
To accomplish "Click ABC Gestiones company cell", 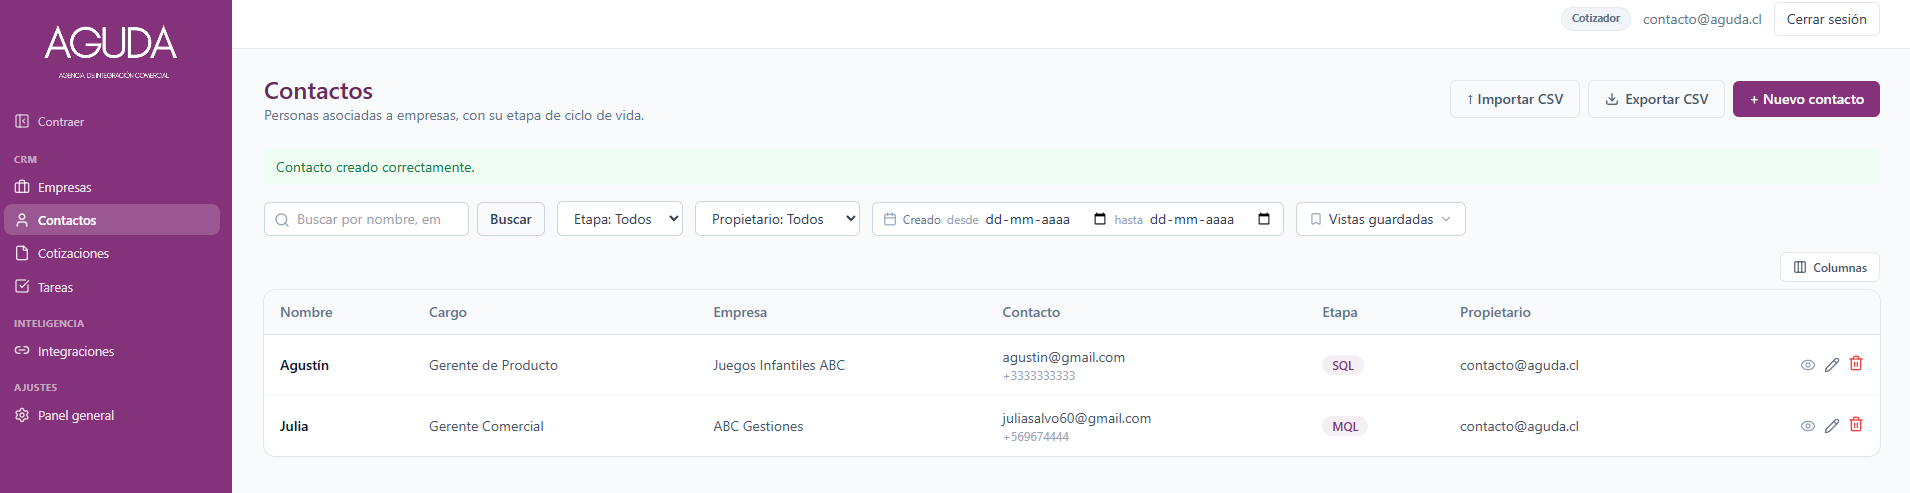I will tap(758, 426).
